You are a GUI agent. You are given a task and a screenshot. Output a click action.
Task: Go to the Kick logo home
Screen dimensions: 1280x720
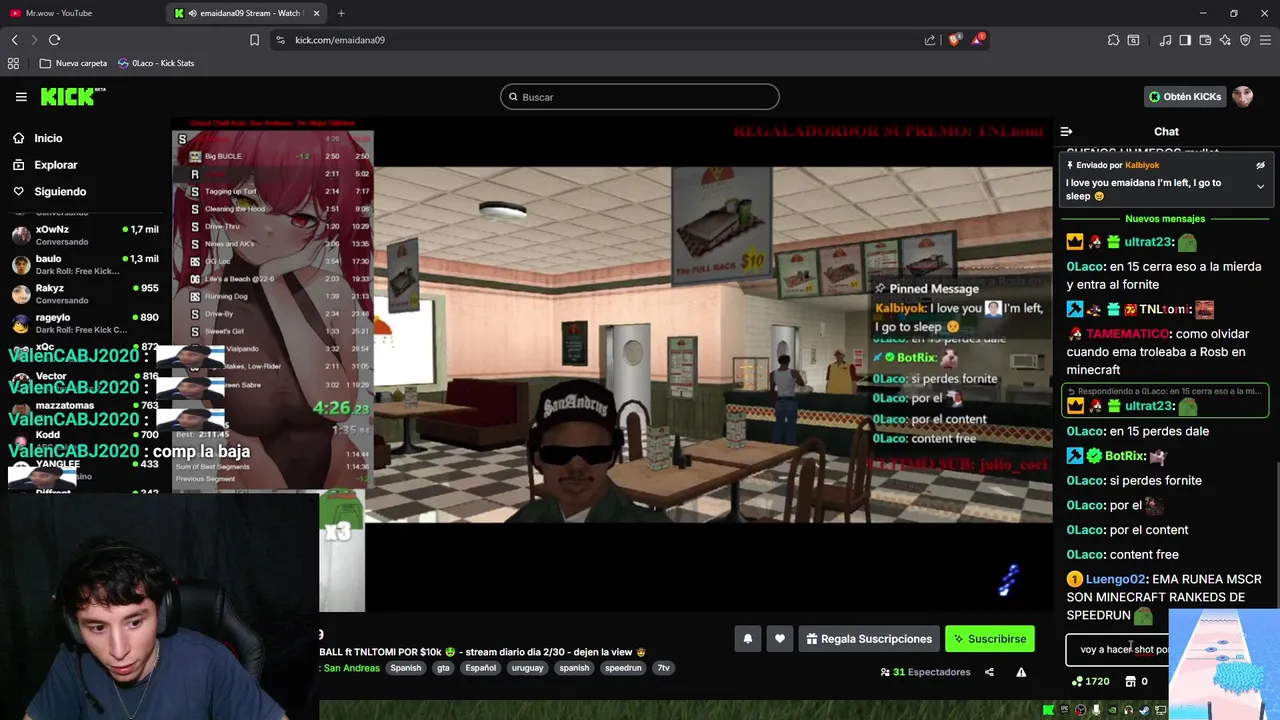pos(72,96)
